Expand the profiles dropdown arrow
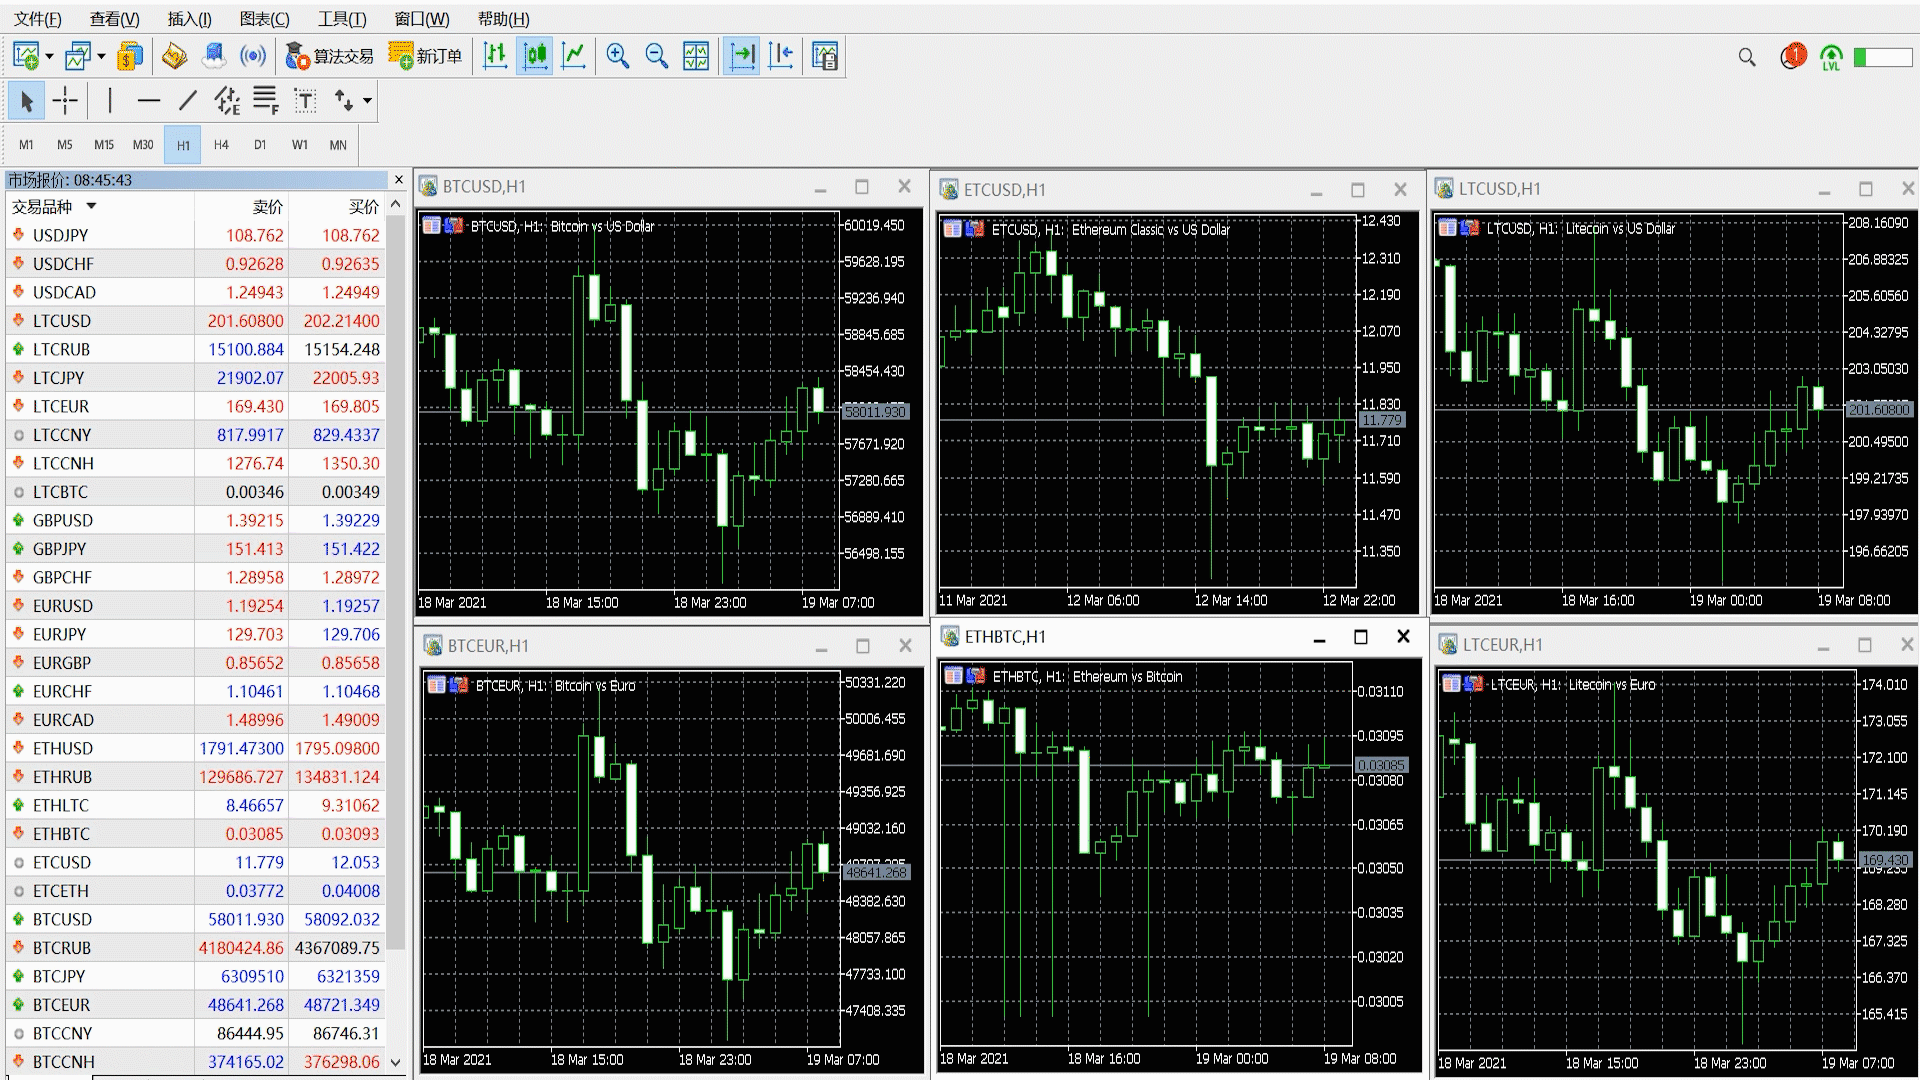The height and width of the screenshot is (1080, 1920). [100, 56]
